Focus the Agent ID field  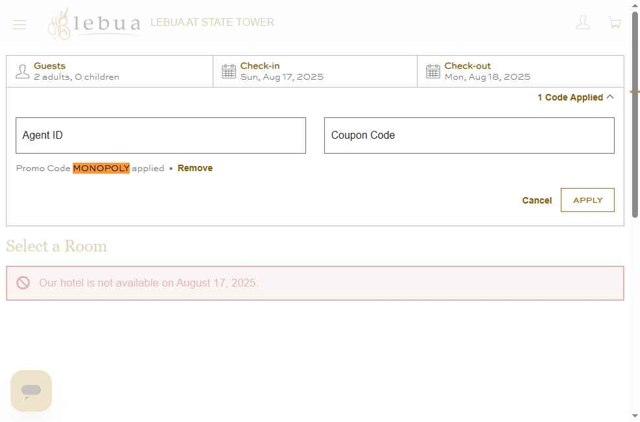160,135
